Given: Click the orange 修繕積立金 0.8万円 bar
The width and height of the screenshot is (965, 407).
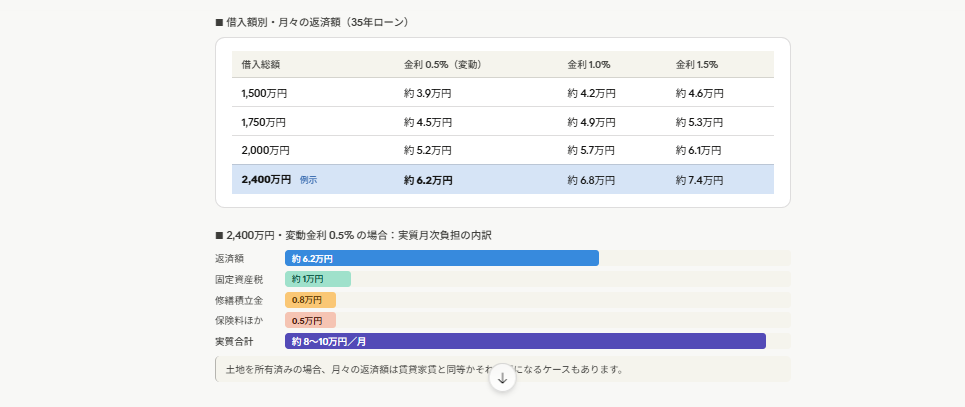Looking at the screenshot, I should click(x=310, y=300).
